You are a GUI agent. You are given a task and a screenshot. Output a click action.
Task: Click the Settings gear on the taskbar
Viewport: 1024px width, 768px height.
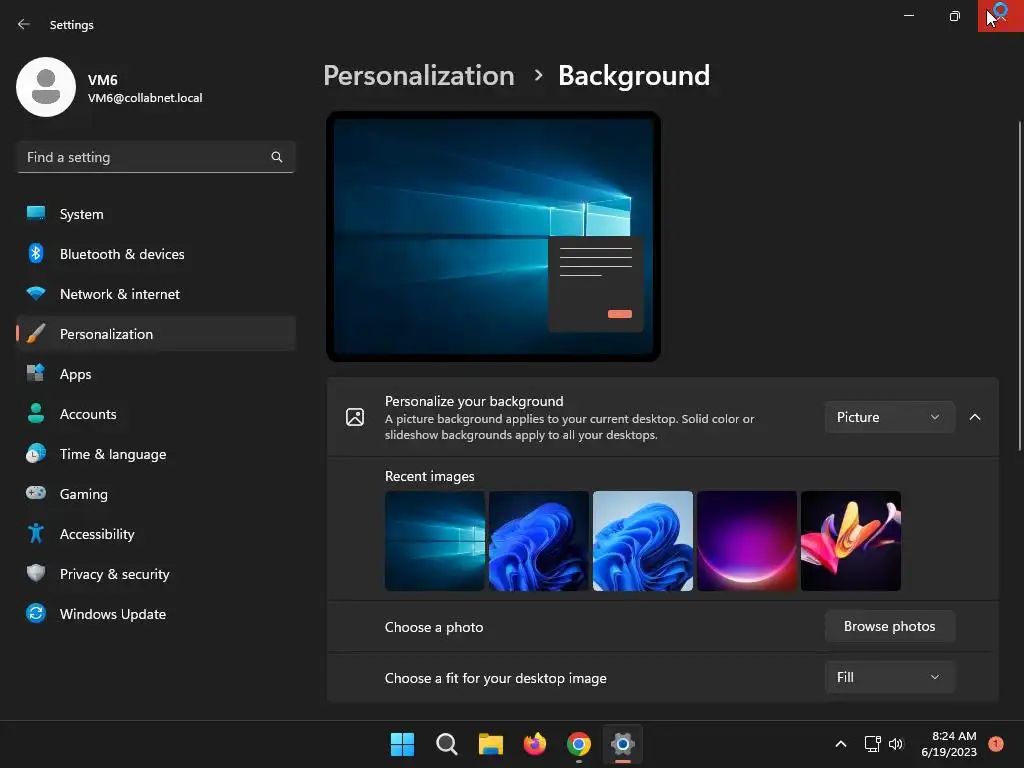[x=623, y=744]
